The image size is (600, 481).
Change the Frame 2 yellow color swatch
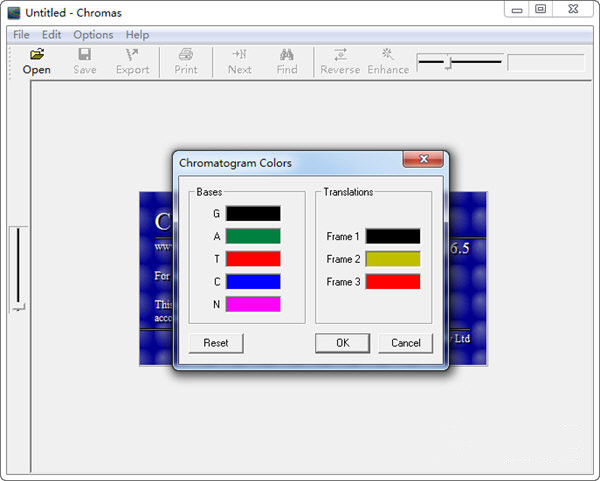393,259
